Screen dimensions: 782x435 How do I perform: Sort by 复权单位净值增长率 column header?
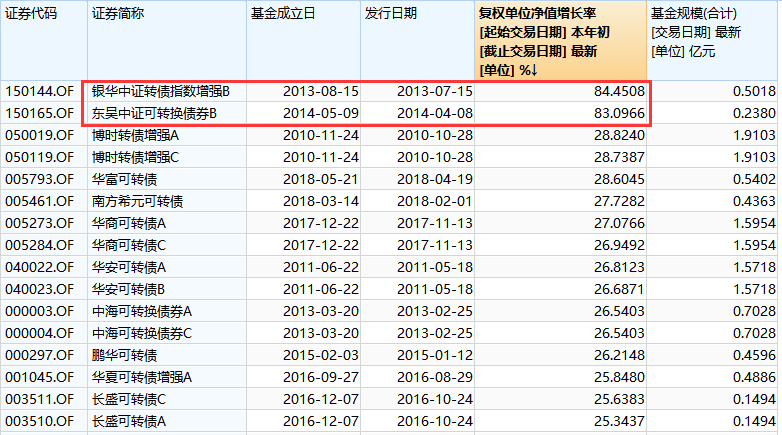[560, 41]
